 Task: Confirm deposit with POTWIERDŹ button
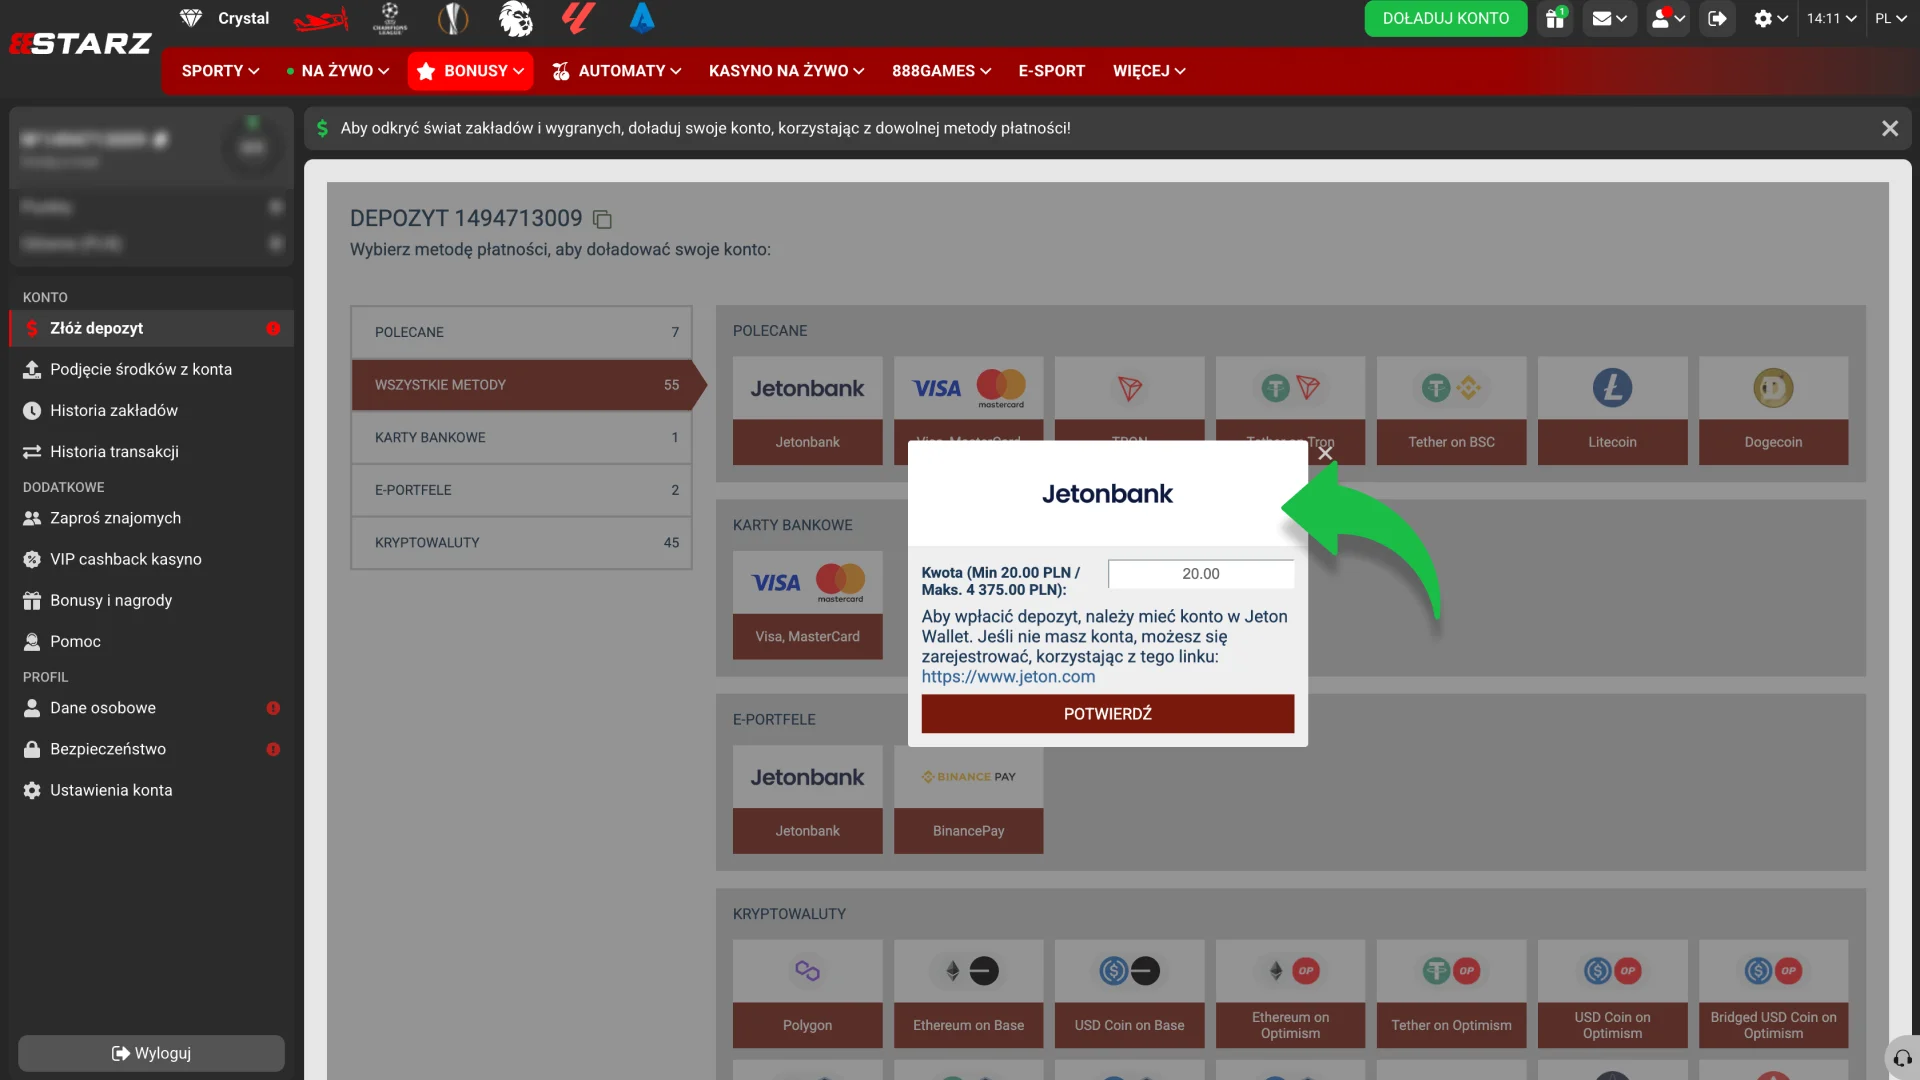coord(1107,714)
